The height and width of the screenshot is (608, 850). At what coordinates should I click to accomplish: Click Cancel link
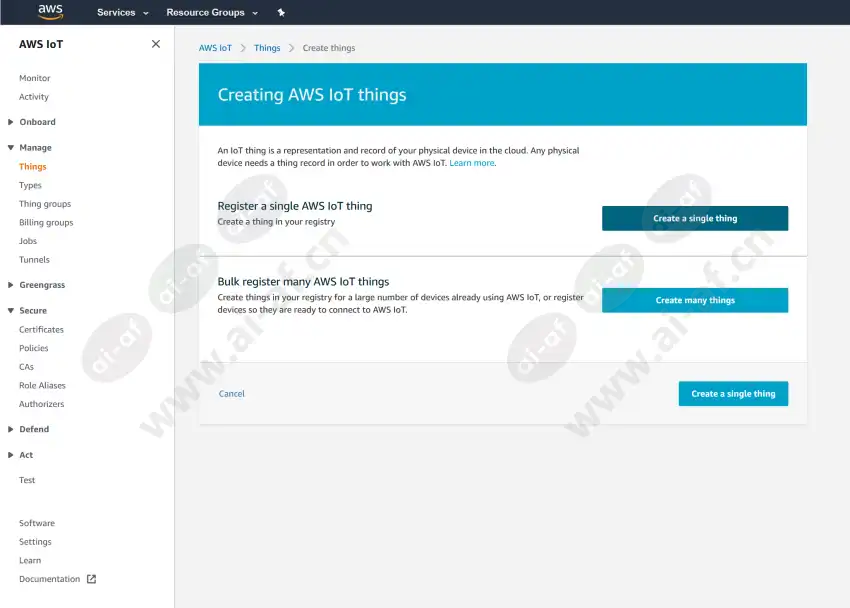pos(231,393)
